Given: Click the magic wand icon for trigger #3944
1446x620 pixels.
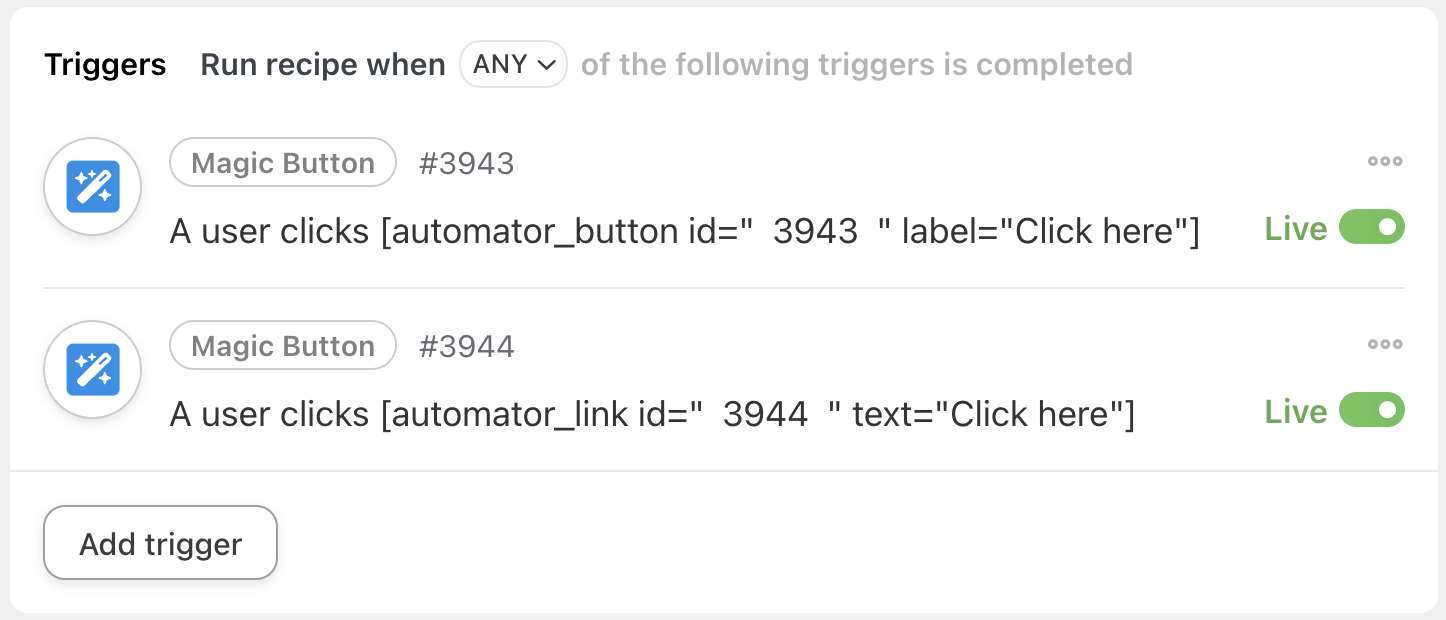Looking at the screenshot, I should pyautogui.click(x=93, y=369).
